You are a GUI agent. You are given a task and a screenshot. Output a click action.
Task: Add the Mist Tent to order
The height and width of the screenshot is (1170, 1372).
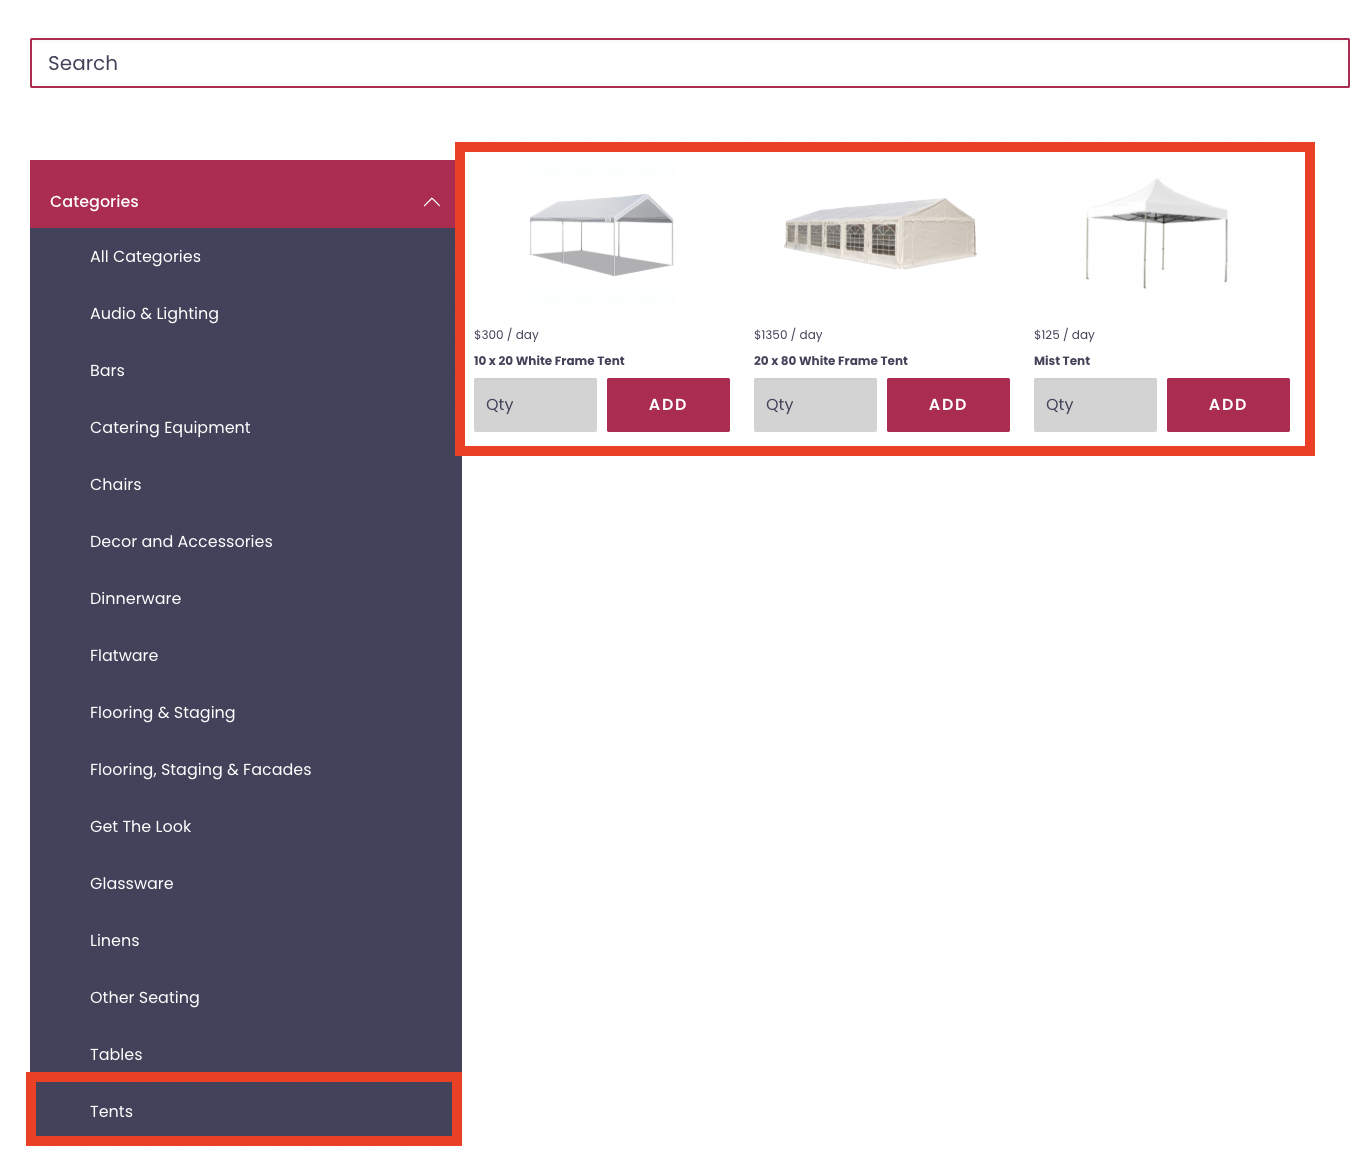pos(1228,405)
